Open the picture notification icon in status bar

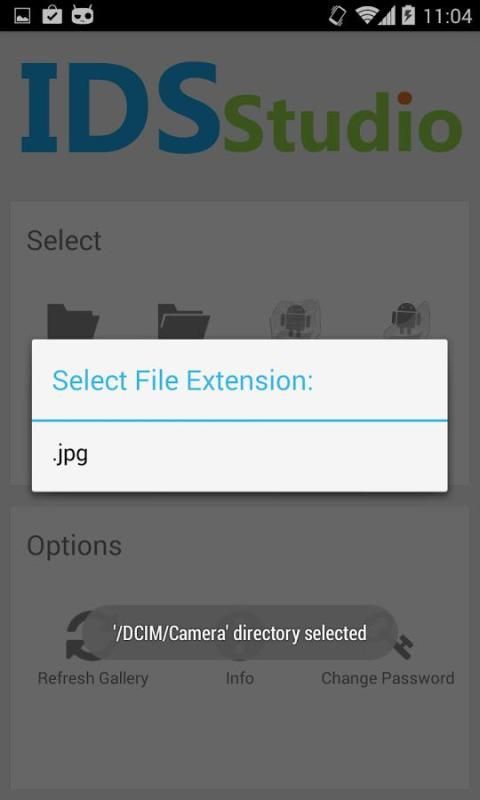coord(22,16)
